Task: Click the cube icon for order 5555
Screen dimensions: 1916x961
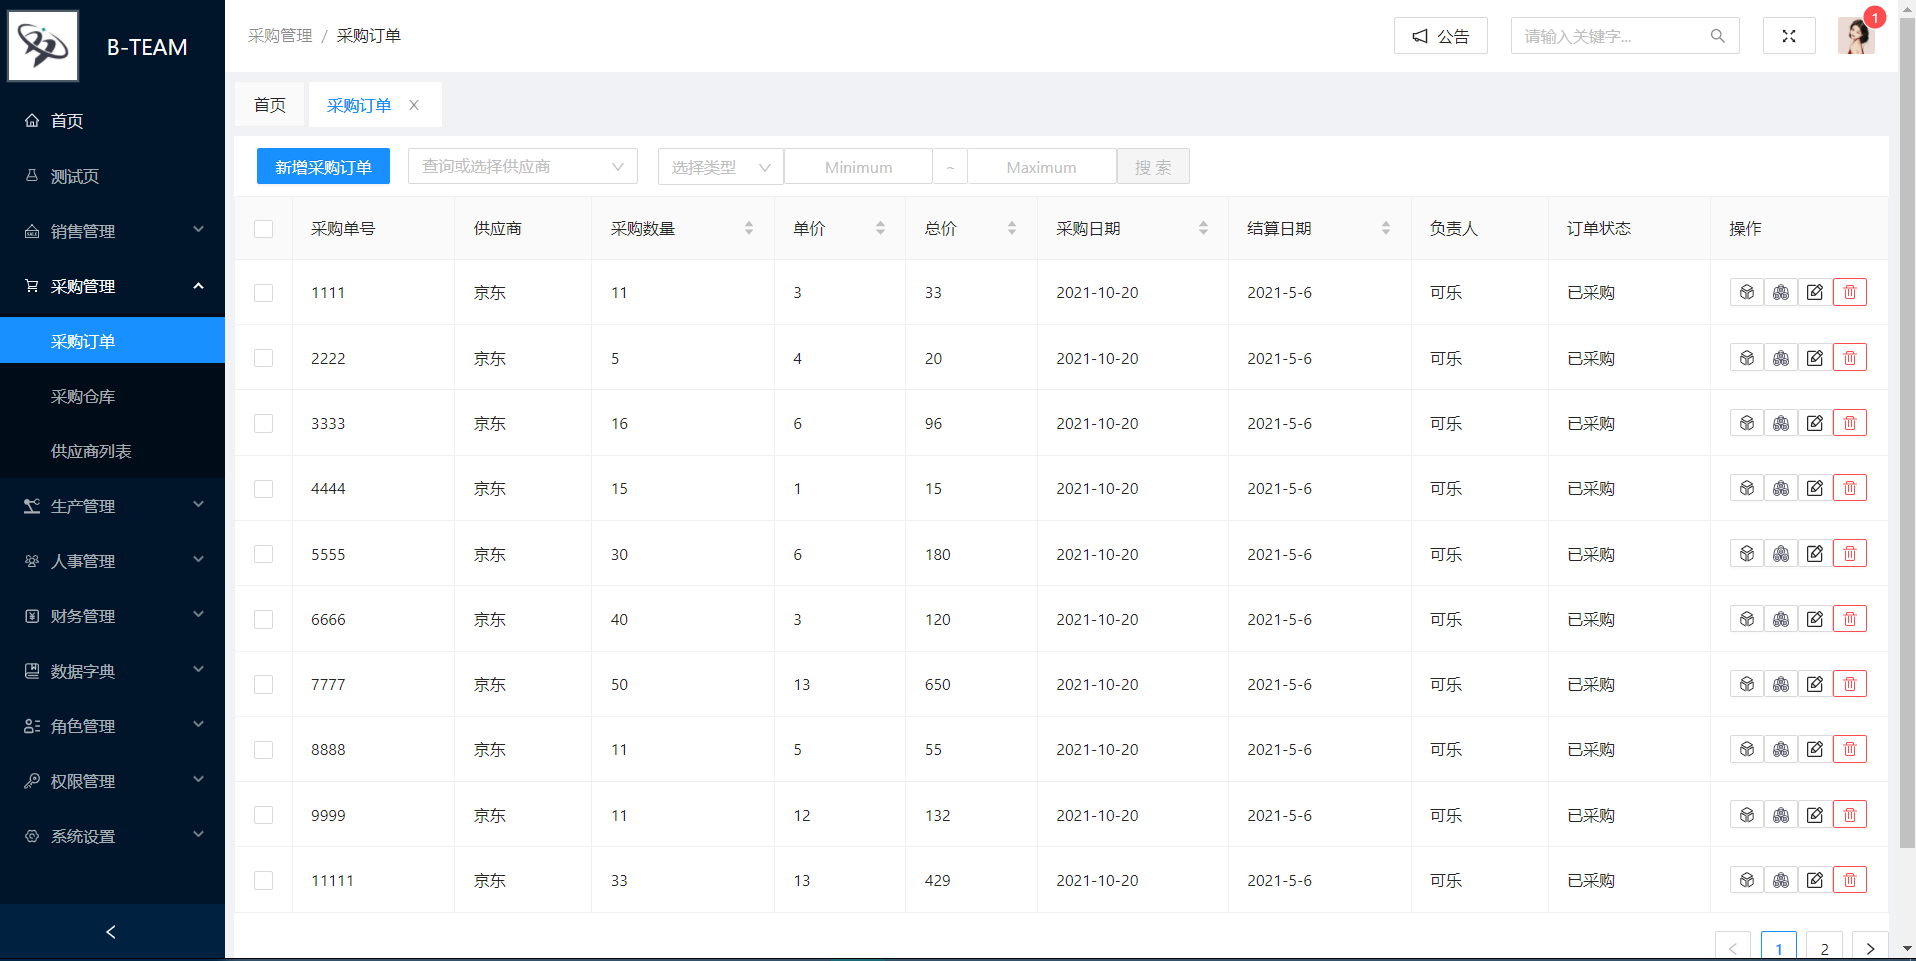Action: coord(1746,554)
